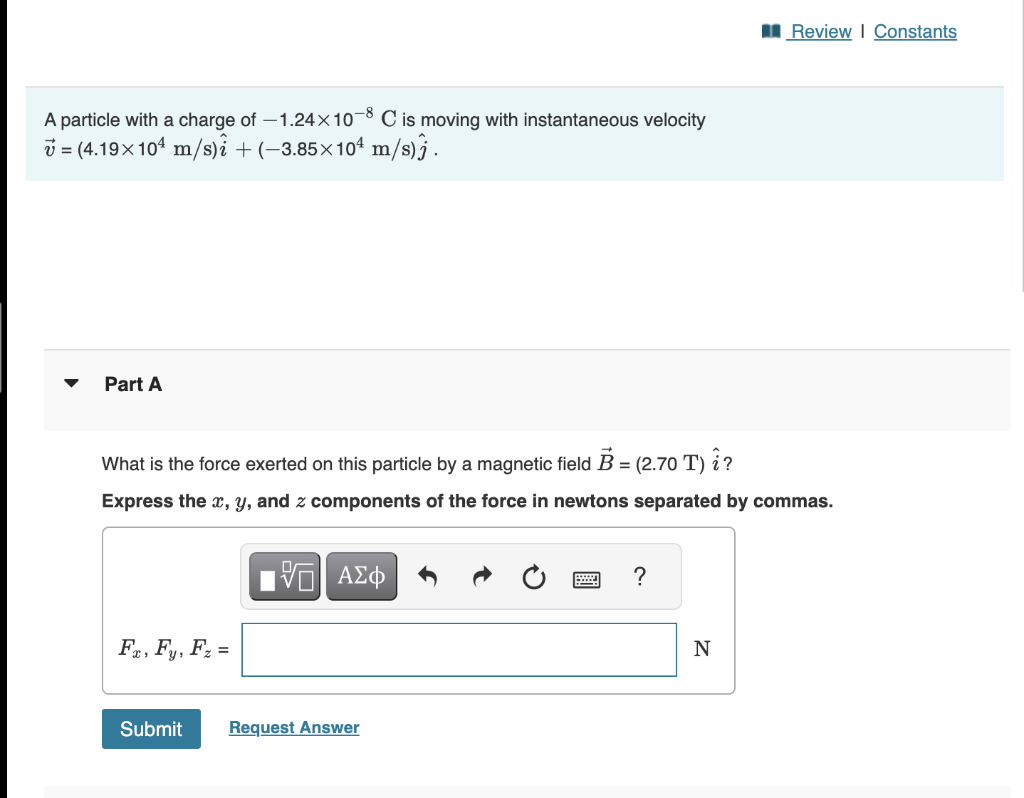Click inside the Fx, Fy, Fz answer box
Image resolution: width=1024 pixels, height=798 pixels.
tap(458, 649)
